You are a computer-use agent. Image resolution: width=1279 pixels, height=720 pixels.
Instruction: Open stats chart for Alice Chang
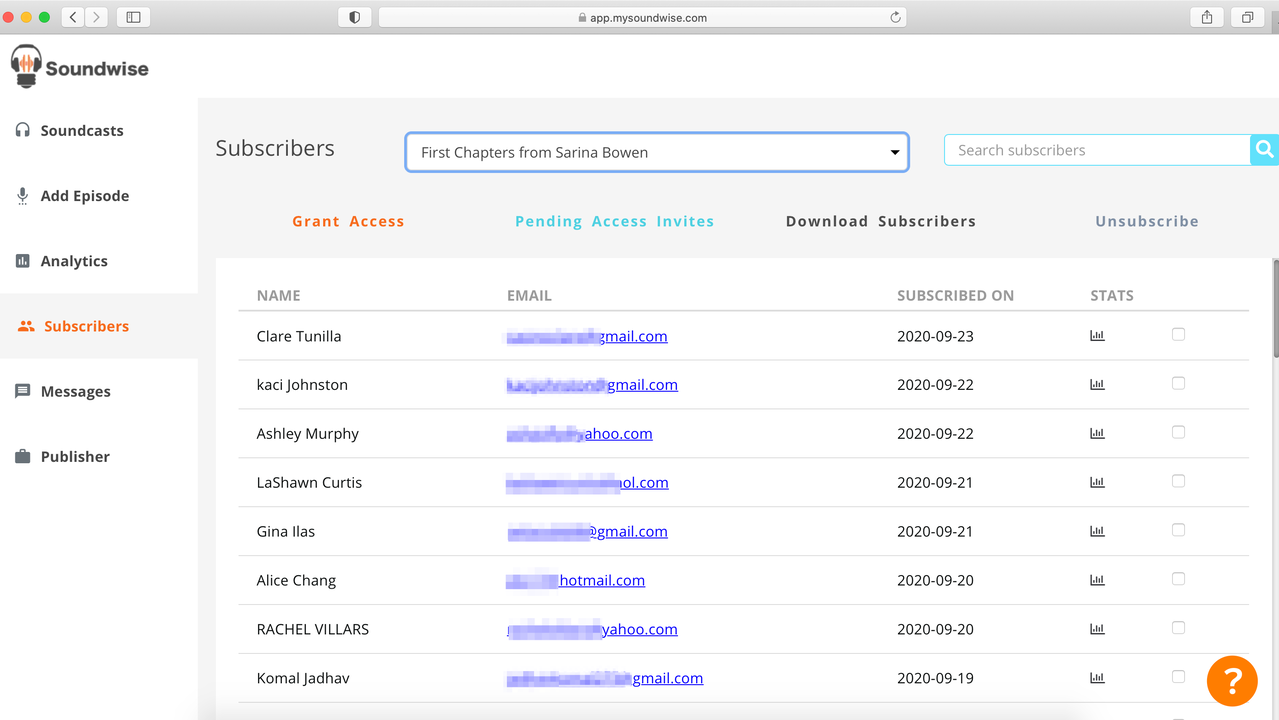pyautogui.click(x=1097, y=580)
